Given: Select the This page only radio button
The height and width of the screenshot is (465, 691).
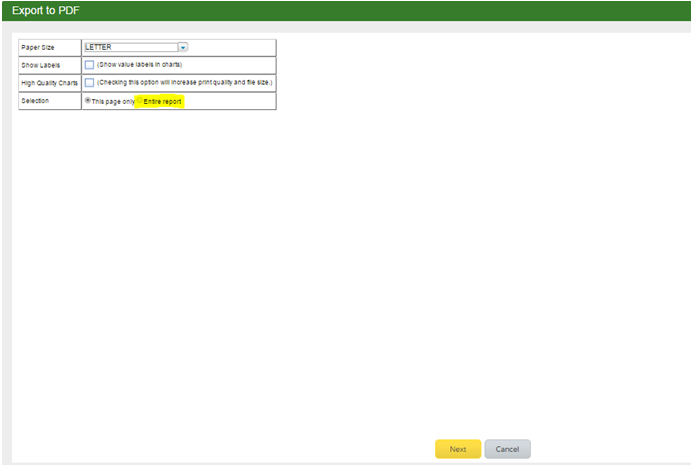Looking at the screenshot, I should tap(88, 100).
